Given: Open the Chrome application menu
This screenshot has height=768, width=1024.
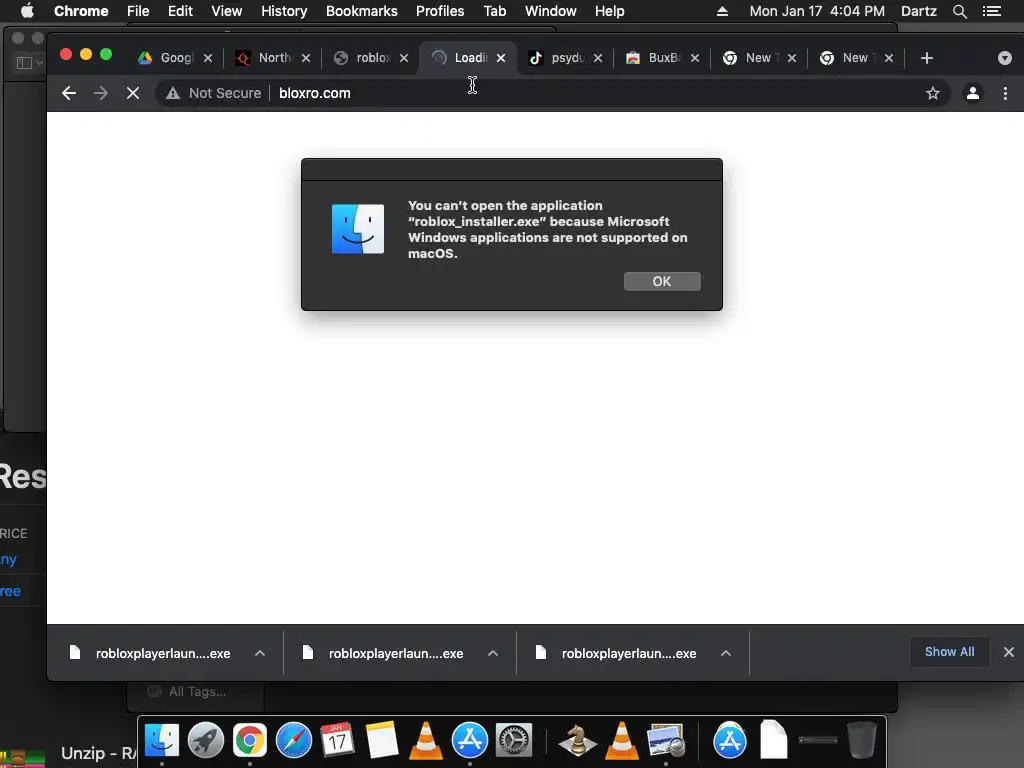Looking at the screenshot, I should point(81,11).
